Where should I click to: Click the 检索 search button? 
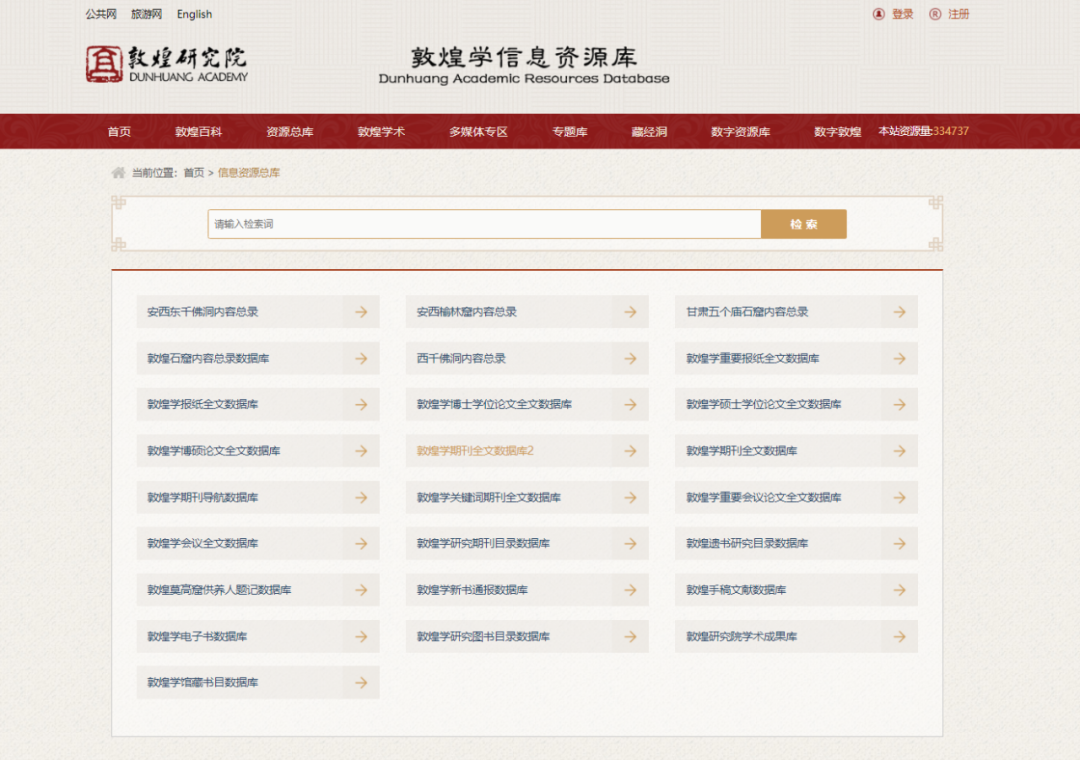pyautogui.click(x=804, y=224)
